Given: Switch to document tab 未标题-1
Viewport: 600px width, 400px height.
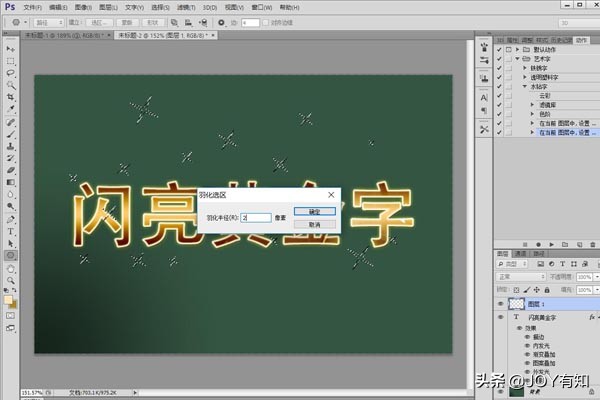Looking at the screenshot, I should (64, 35).
